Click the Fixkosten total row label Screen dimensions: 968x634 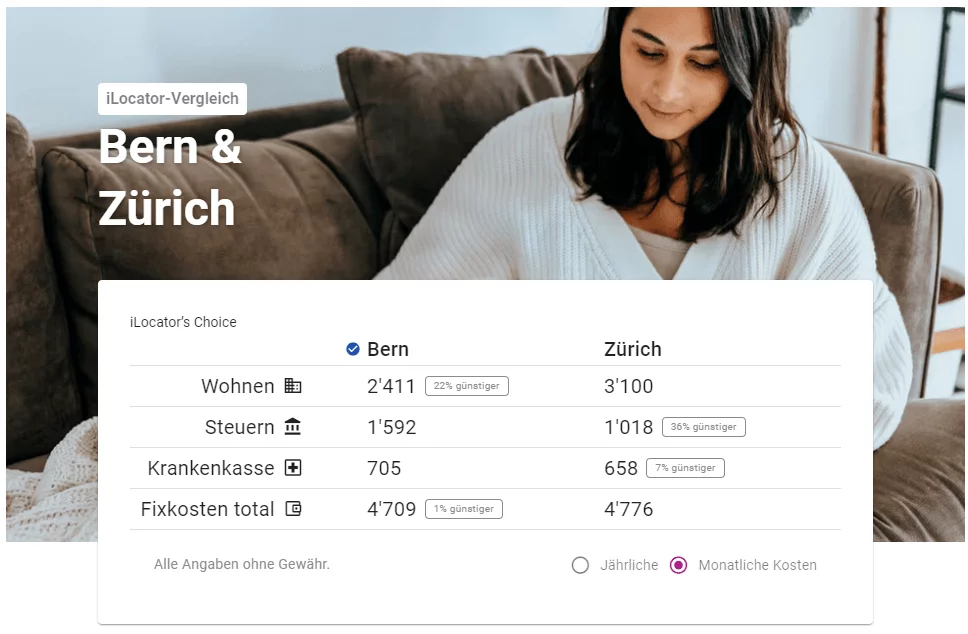coord(207,509)
